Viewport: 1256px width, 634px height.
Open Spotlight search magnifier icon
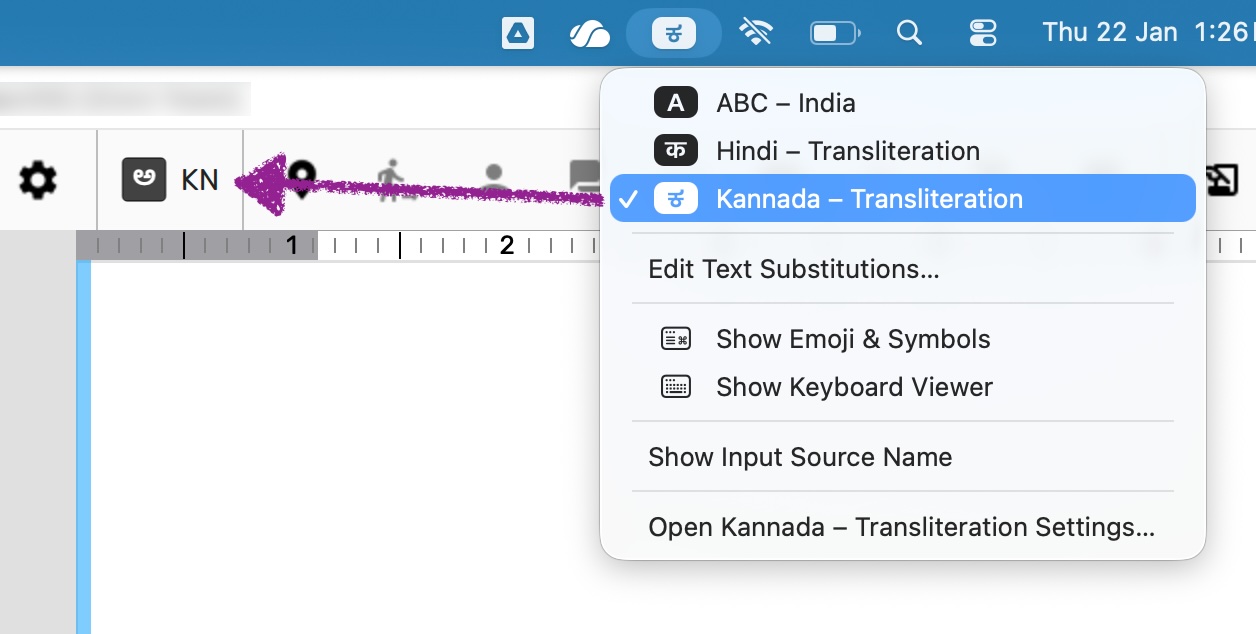[909, 34]
